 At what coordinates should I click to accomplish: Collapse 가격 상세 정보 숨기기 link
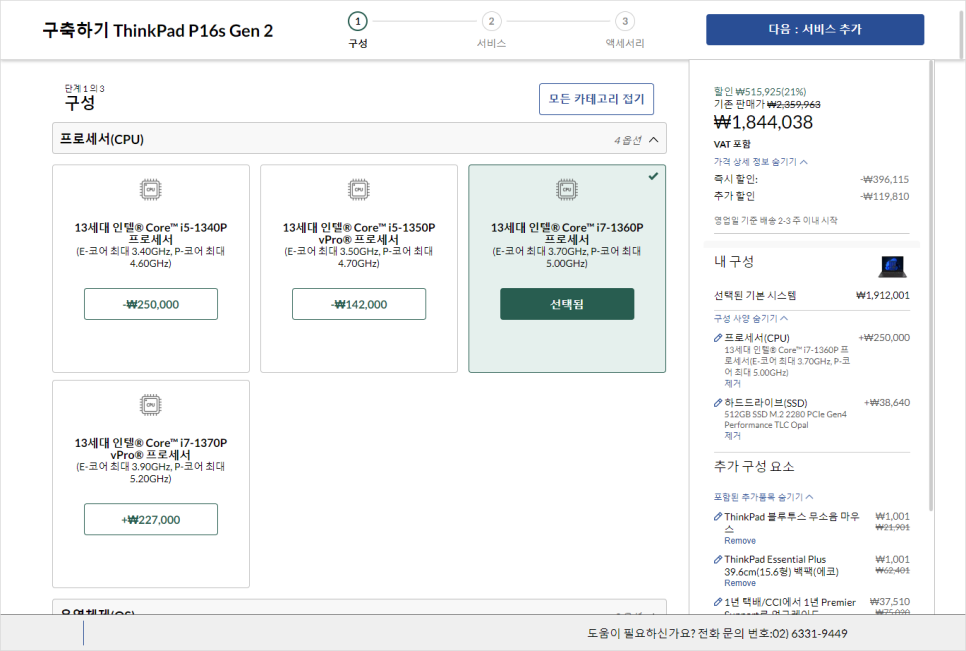point(760,162)
